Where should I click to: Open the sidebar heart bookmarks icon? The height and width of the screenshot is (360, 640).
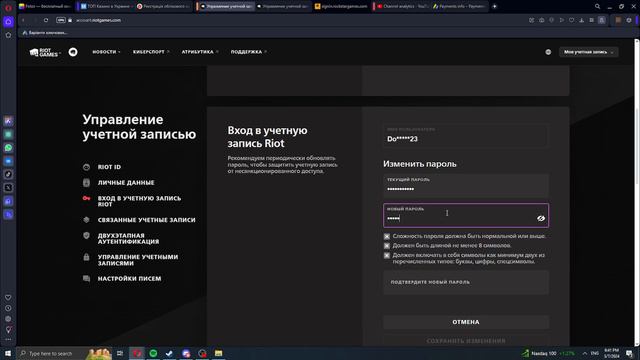[x=8, y=298]
